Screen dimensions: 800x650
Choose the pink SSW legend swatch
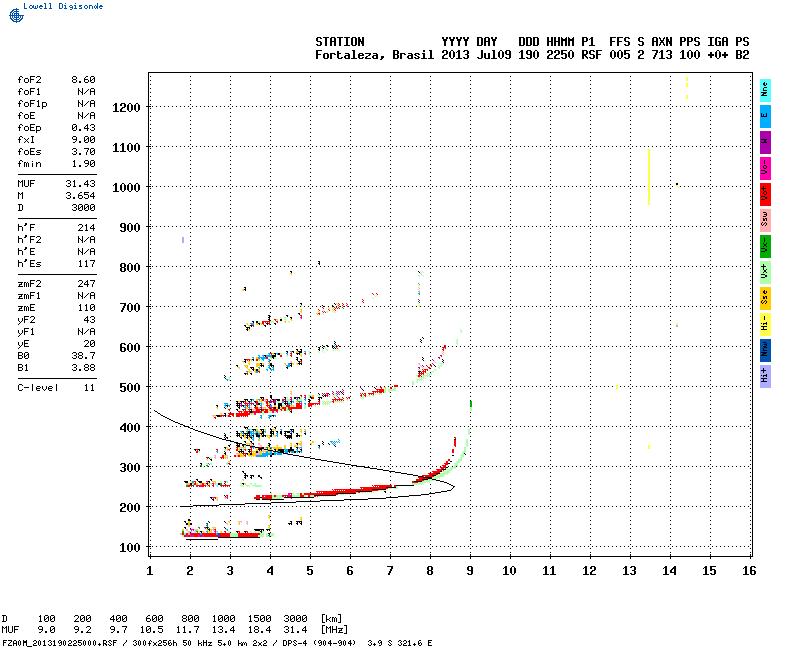[765, 220]
